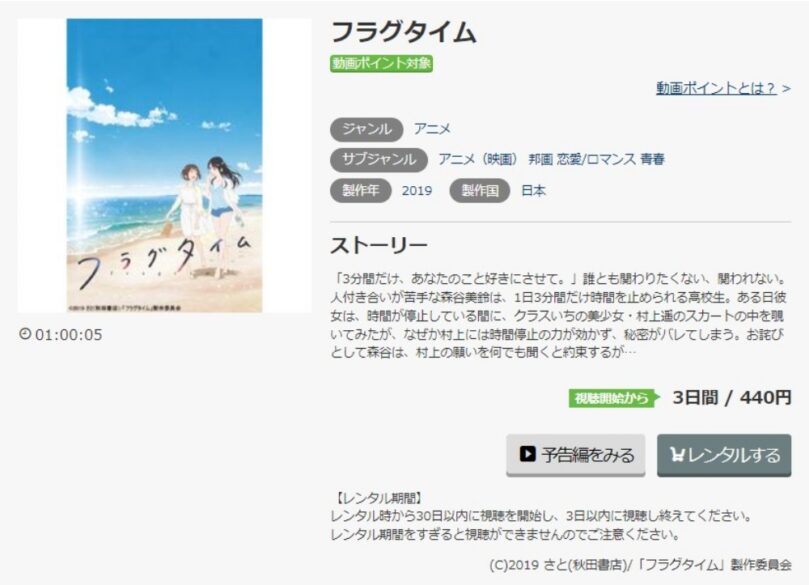Click the フラグタイム title heading
Image resolution: width=809 pixels, height=585 pixels.
[x=403, y=32]
